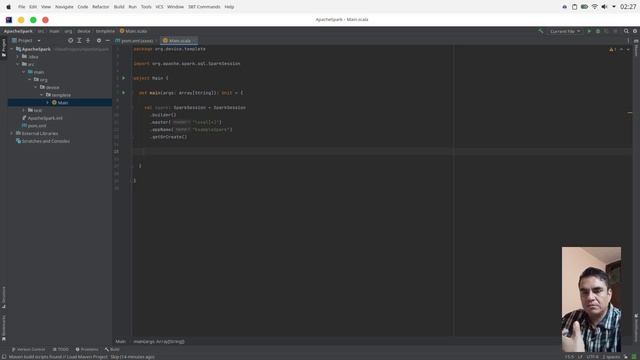Viewport: 640px width, 360px height.
Task: Open the Navigate menu
Action: click(x=64, y=7)
